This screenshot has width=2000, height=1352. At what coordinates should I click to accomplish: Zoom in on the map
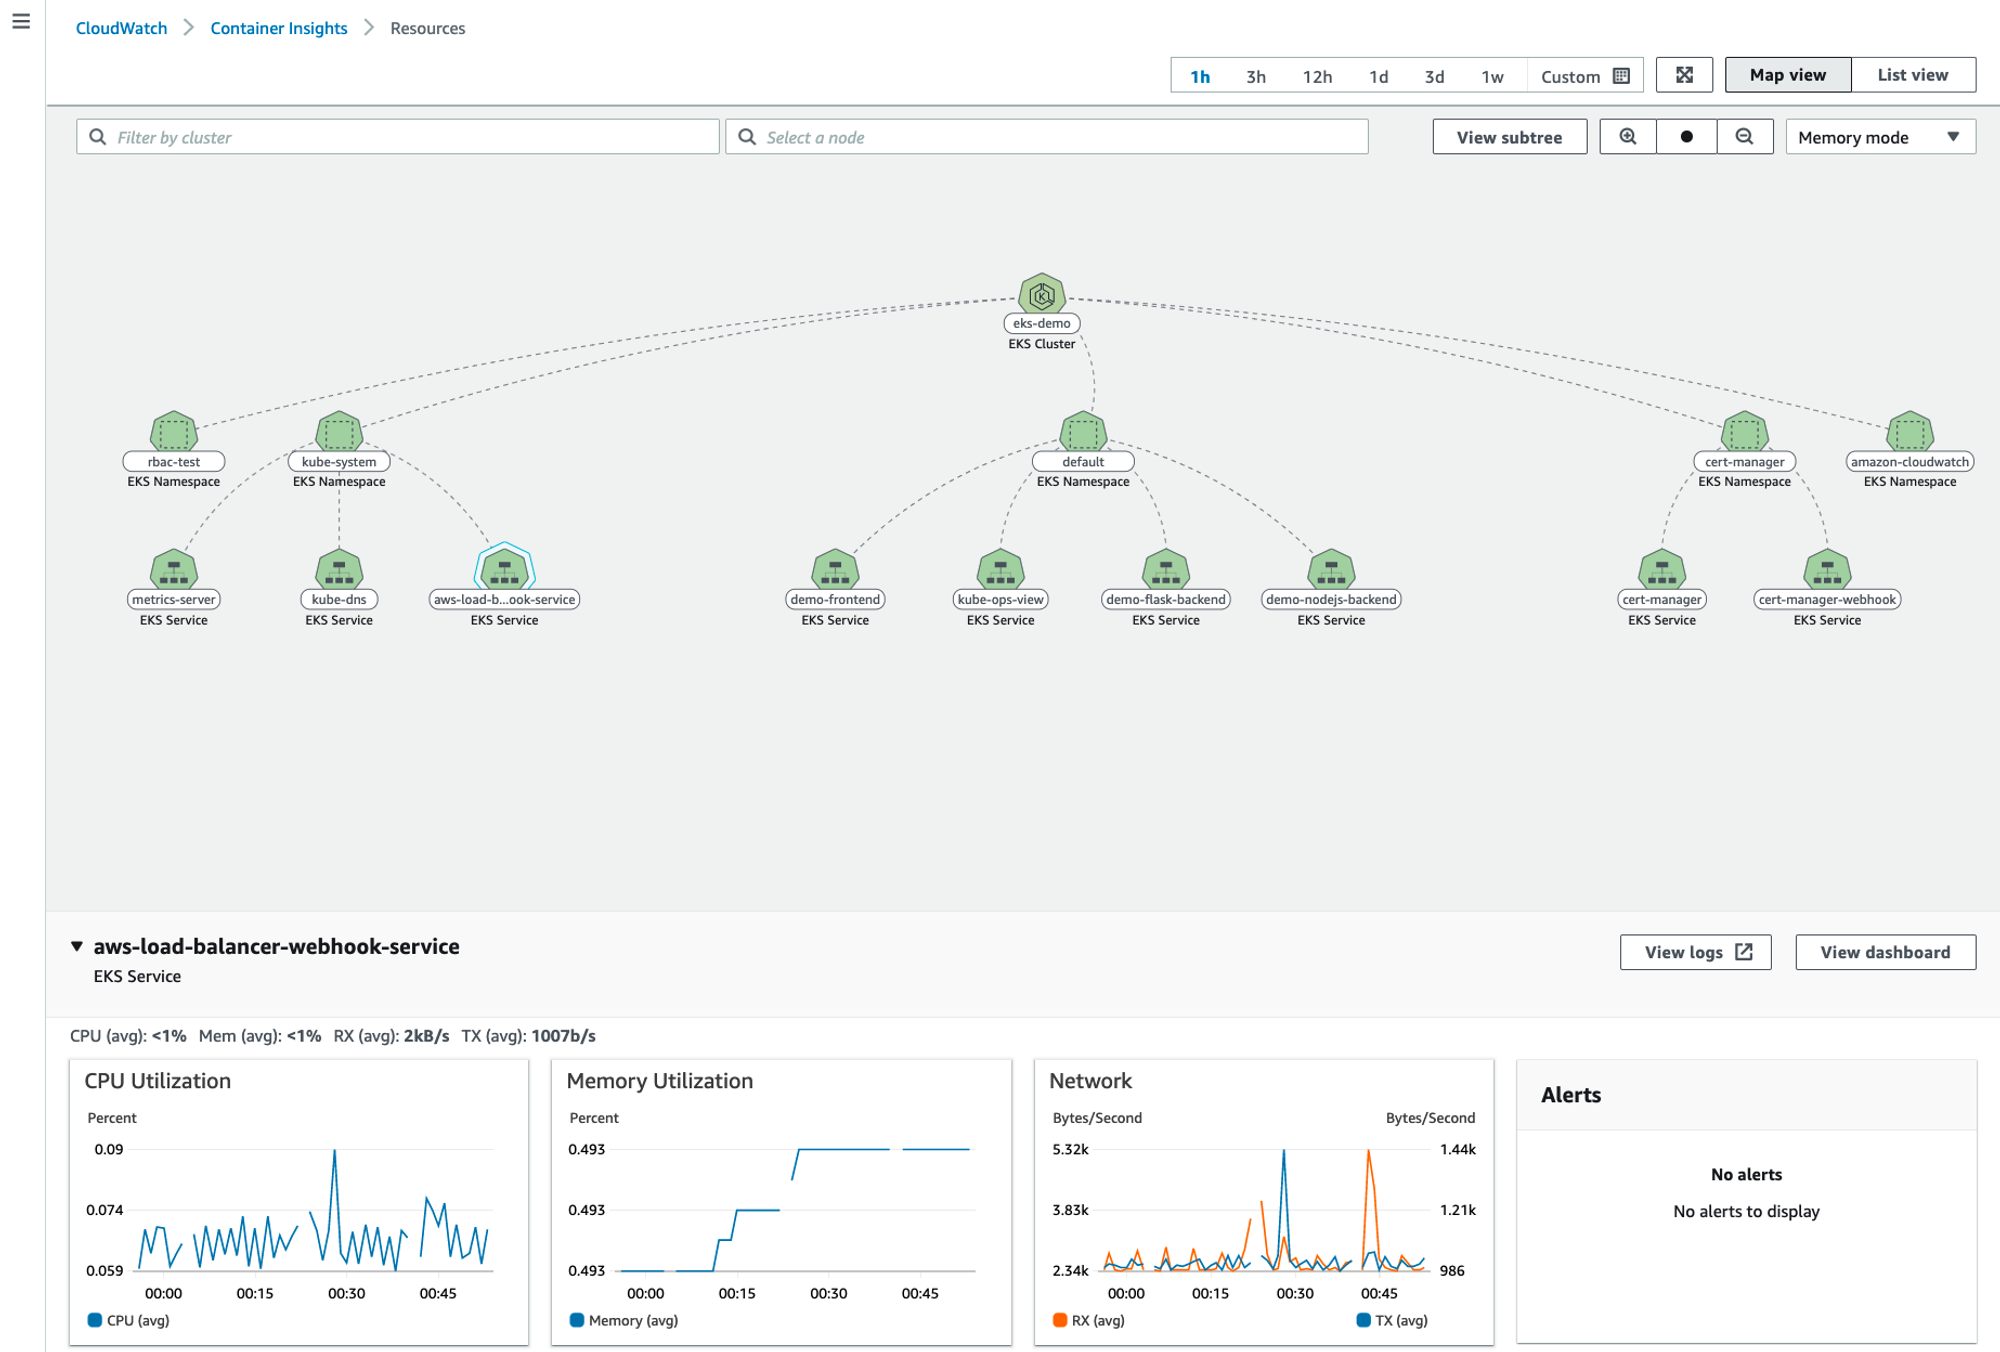(1627, 137)
